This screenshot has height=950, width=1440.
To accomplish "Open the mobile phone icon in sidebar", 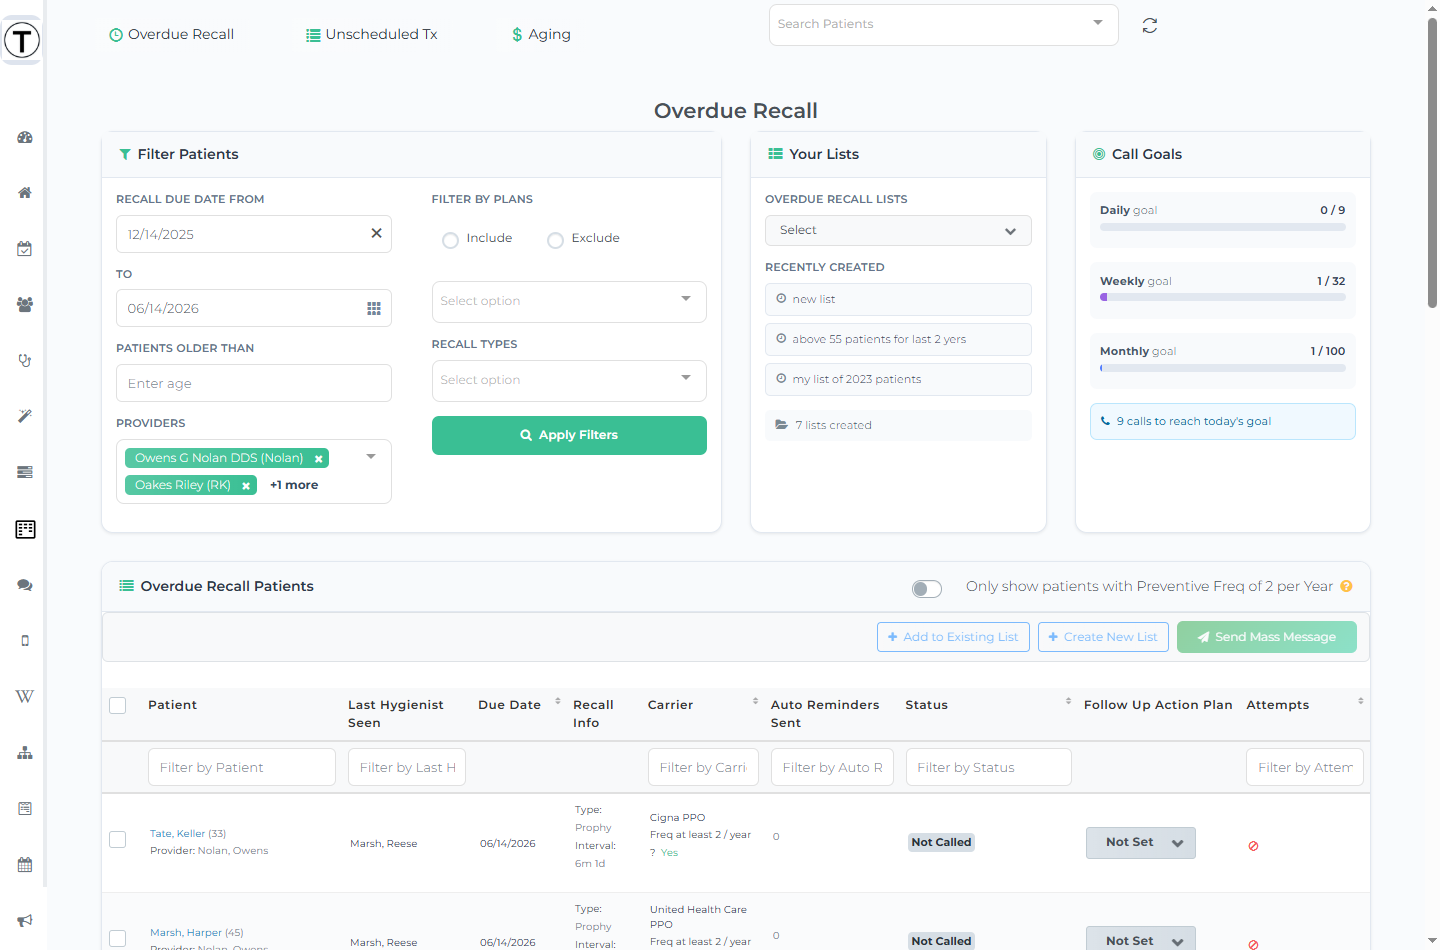I will pos(25,641).
